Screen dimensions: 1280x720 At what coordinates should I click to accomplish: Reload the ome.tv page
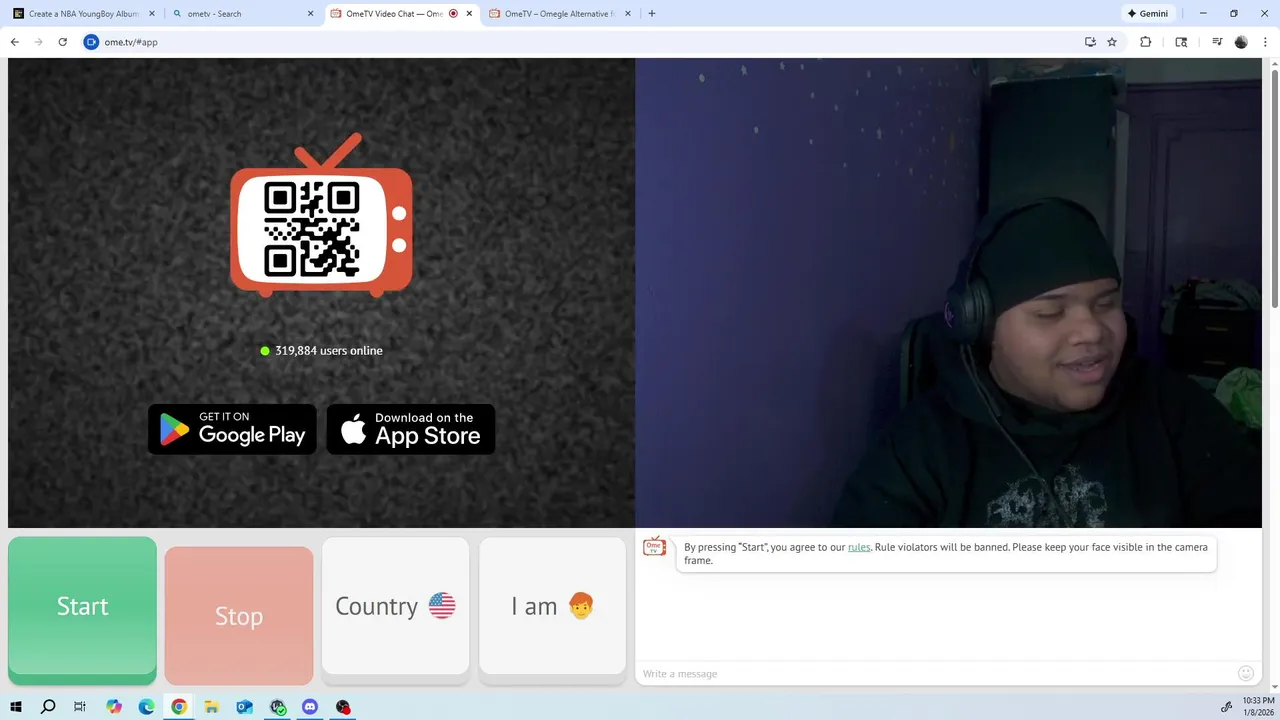[62, 42]
